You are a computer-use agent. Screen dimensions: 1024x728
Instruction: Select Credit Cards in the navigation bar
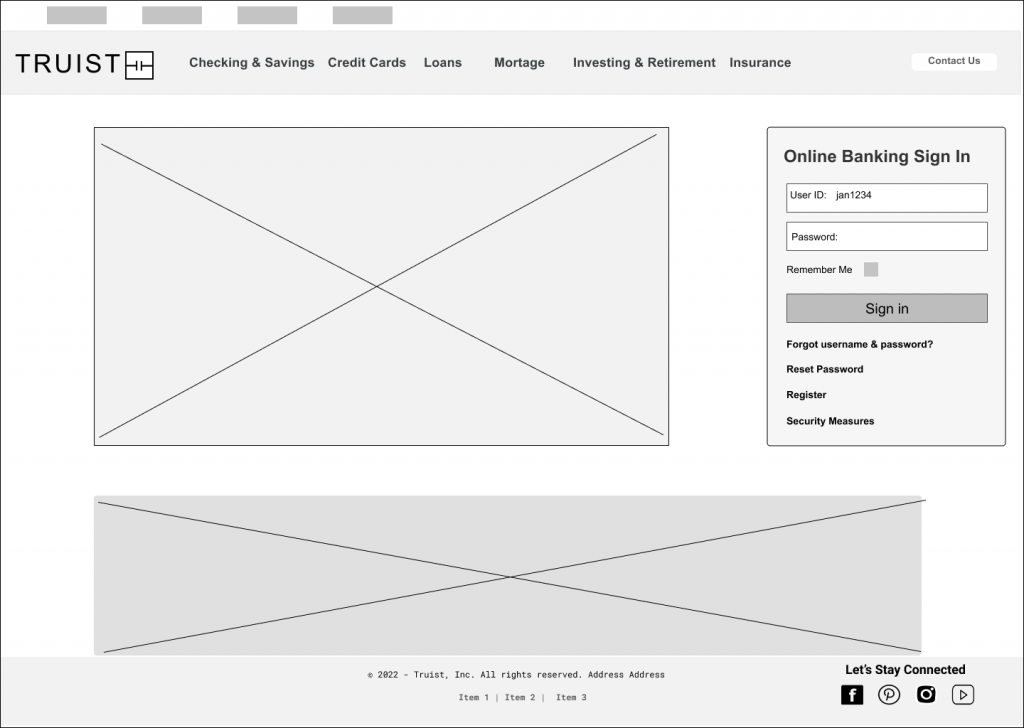tap(367, 62)
